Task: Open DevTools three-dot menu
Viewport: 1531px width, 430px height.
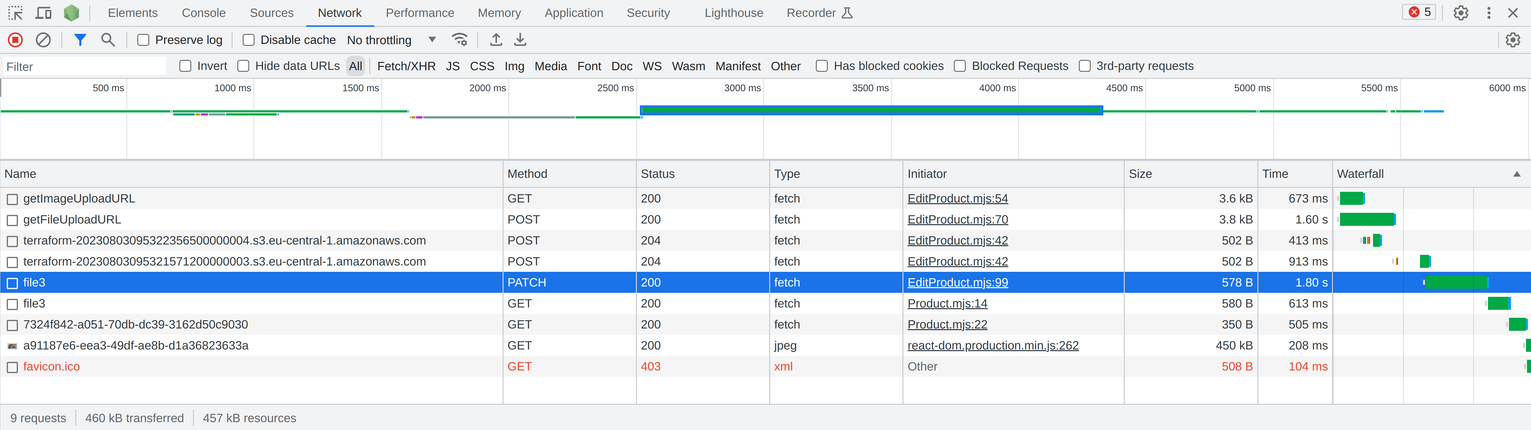Action: [1489, 13]
